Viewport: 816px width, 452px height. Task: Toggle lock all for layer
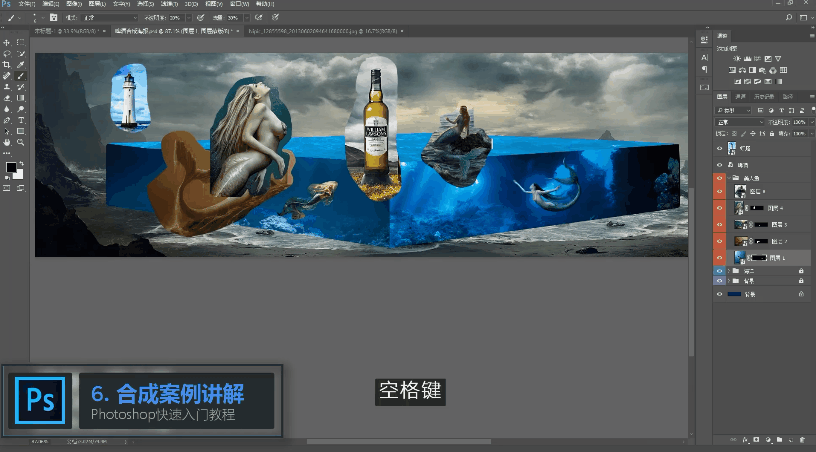(772, 134)
